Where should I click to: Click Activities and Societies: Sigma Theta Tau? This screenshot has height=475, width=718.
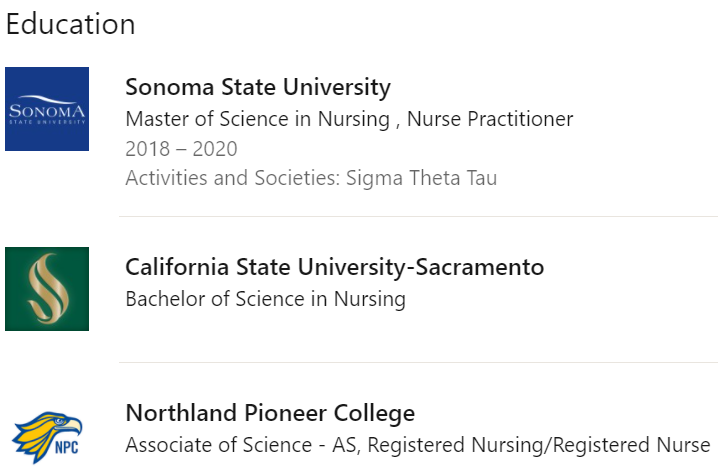tap(311, 178)
